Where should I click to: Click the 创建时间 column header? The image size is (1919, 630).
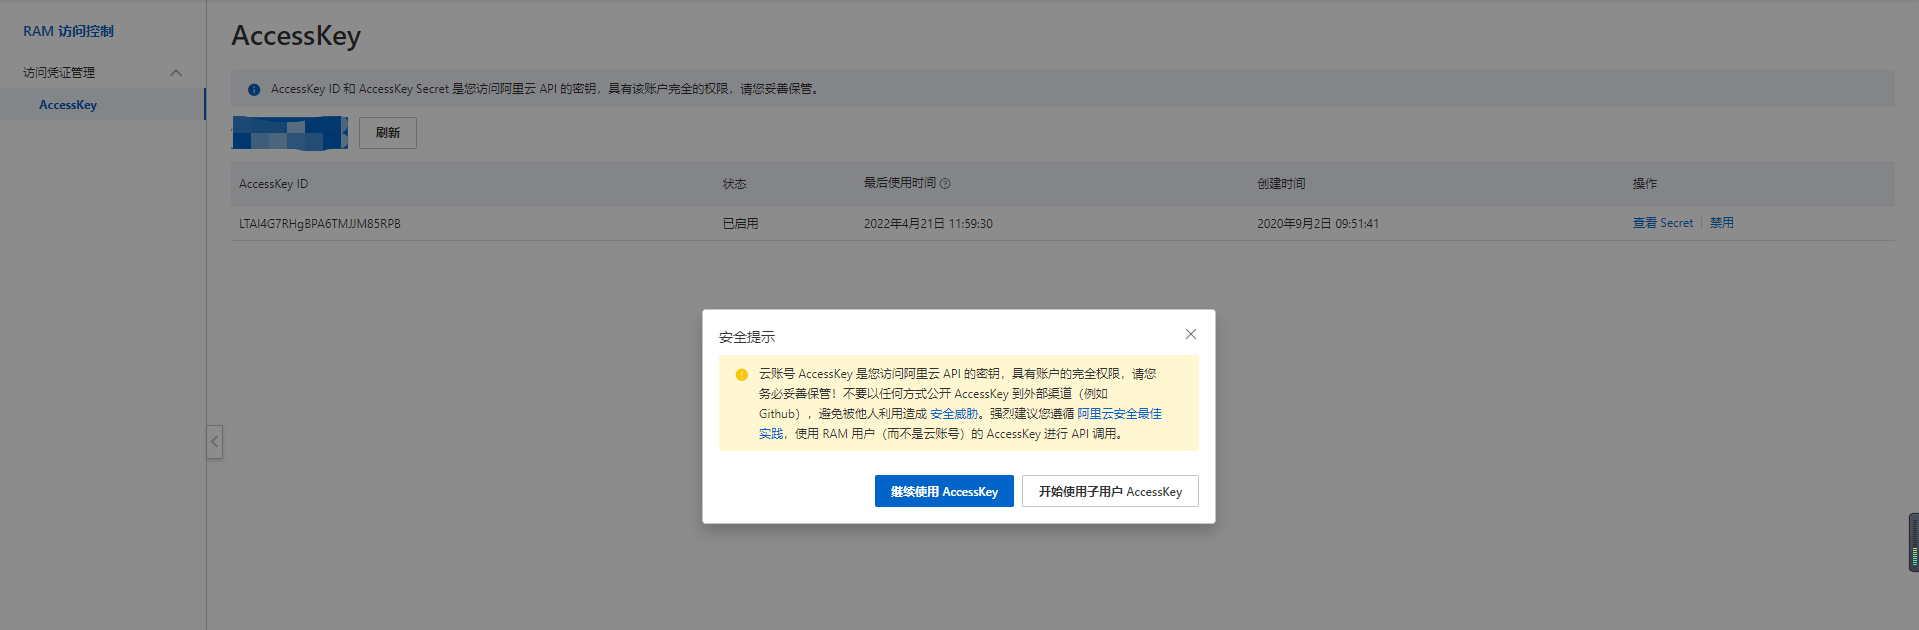1280,184
